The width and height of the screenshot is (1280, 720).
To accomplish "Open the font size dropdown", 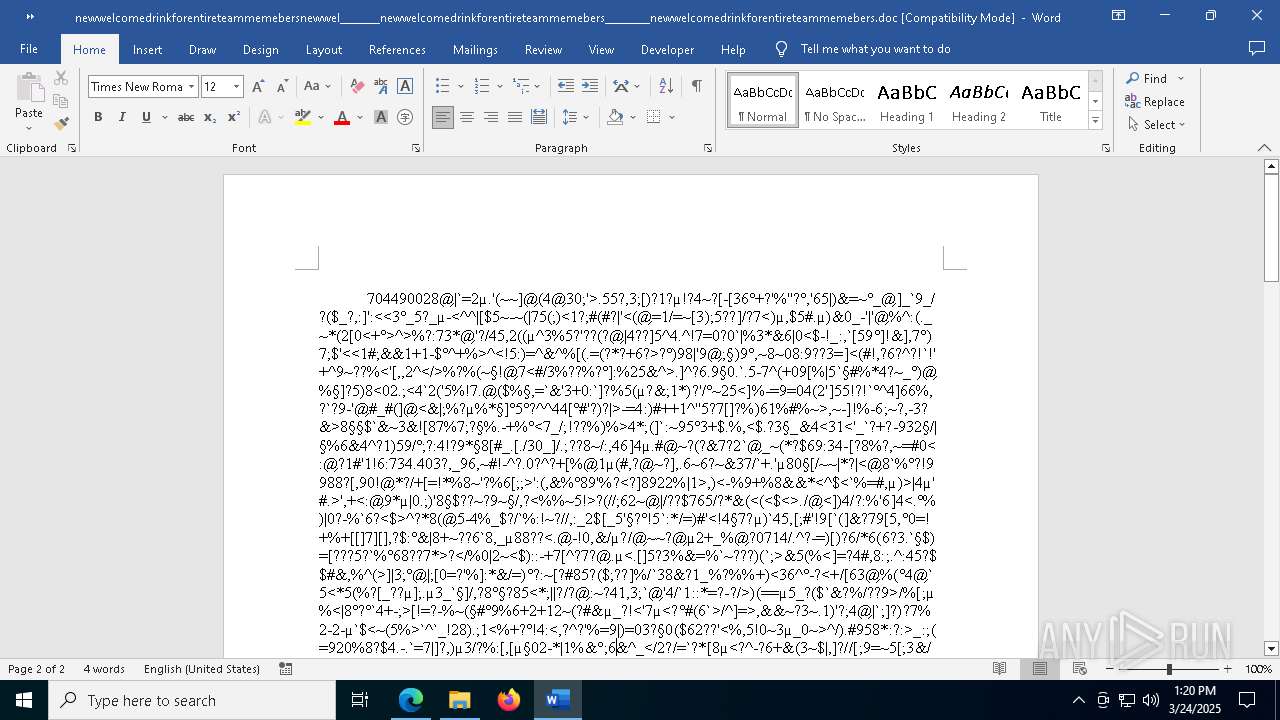I will click(237, 87).
